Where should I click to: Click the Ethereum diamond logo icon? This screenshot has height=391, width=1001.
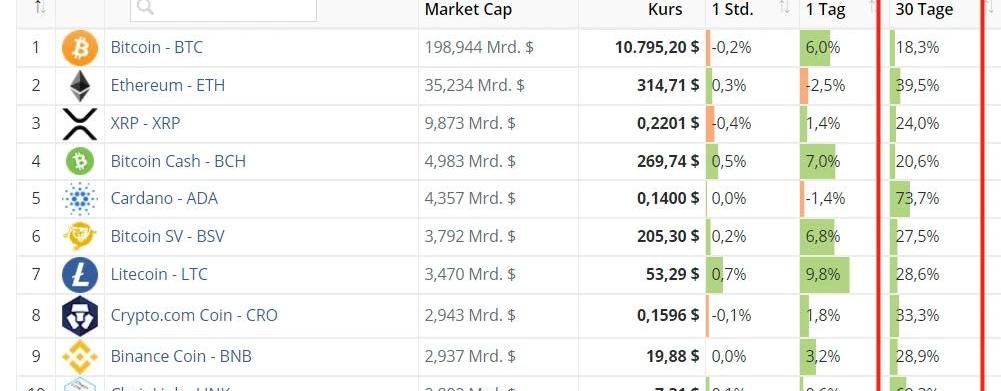click(80, 86)
